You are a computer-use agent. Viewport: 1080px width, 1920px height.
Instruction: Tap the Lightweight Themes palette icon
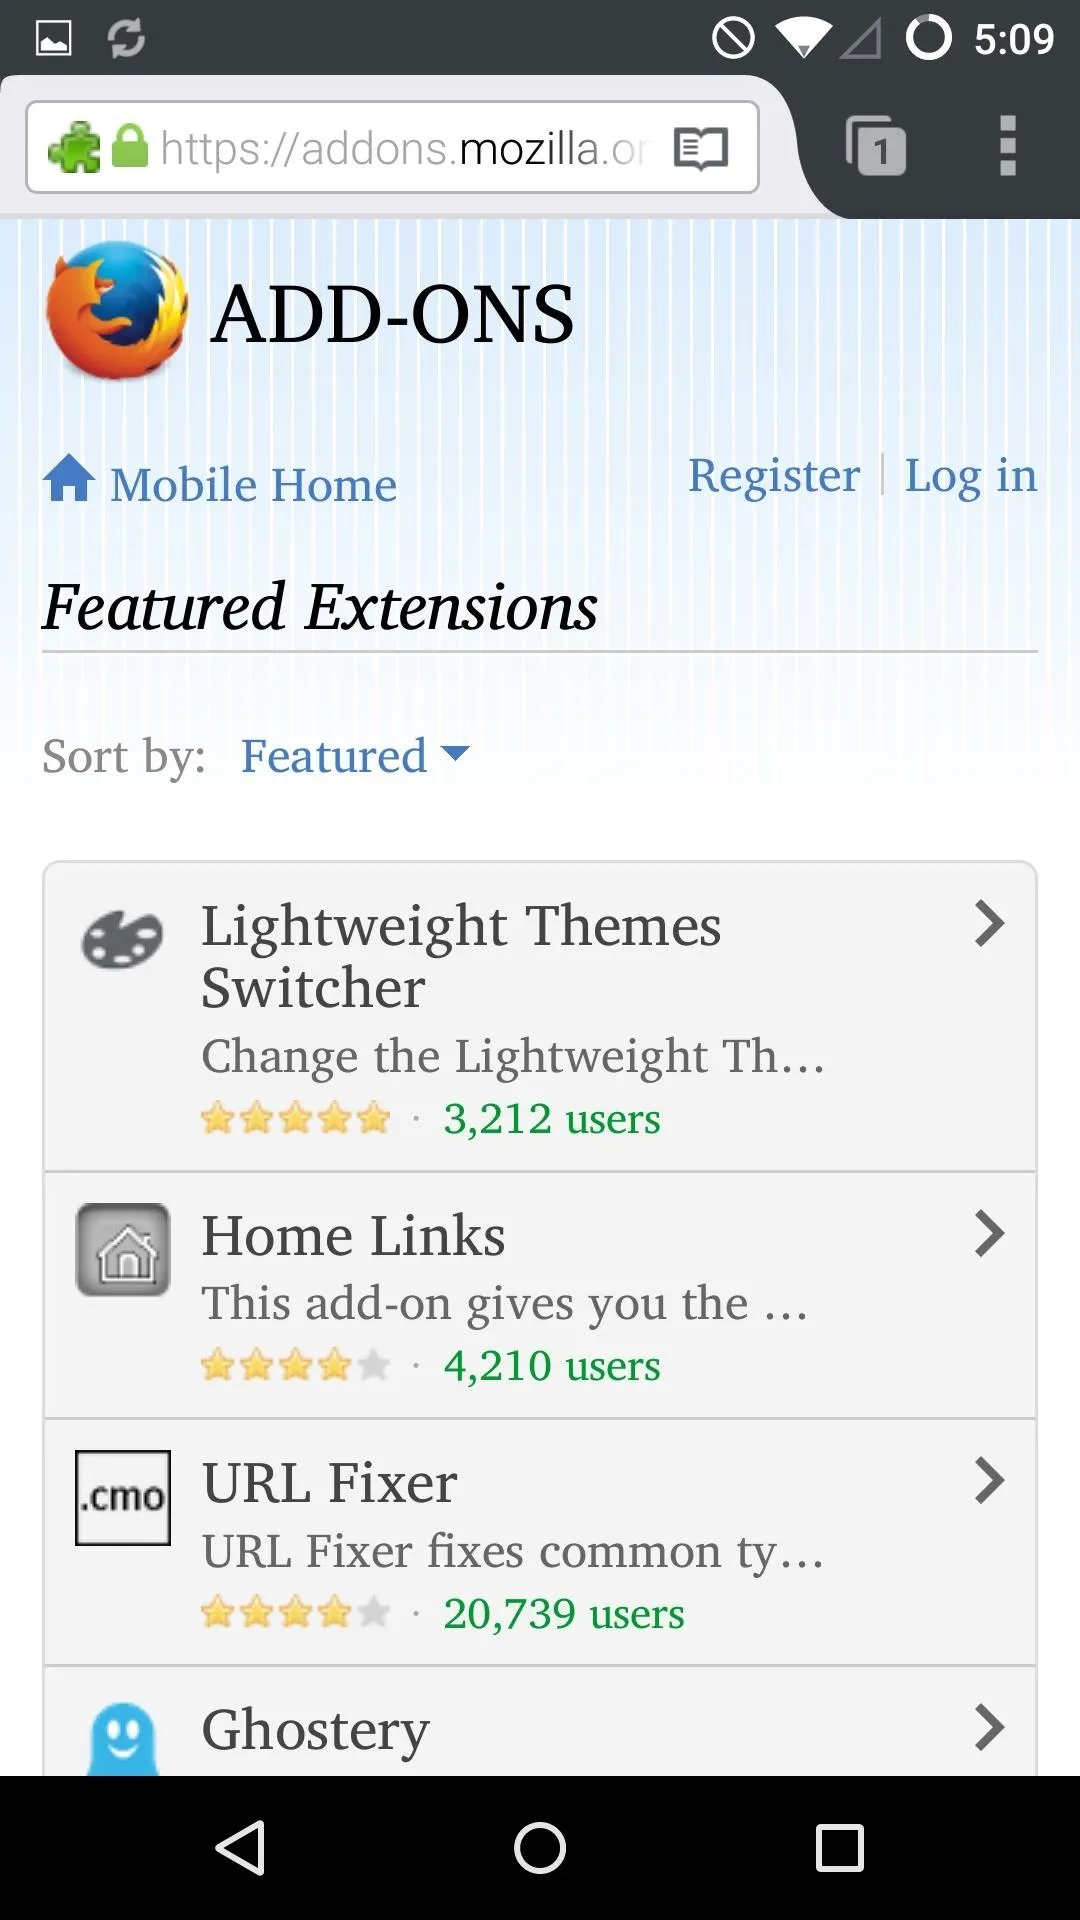[x=122, y=940]
